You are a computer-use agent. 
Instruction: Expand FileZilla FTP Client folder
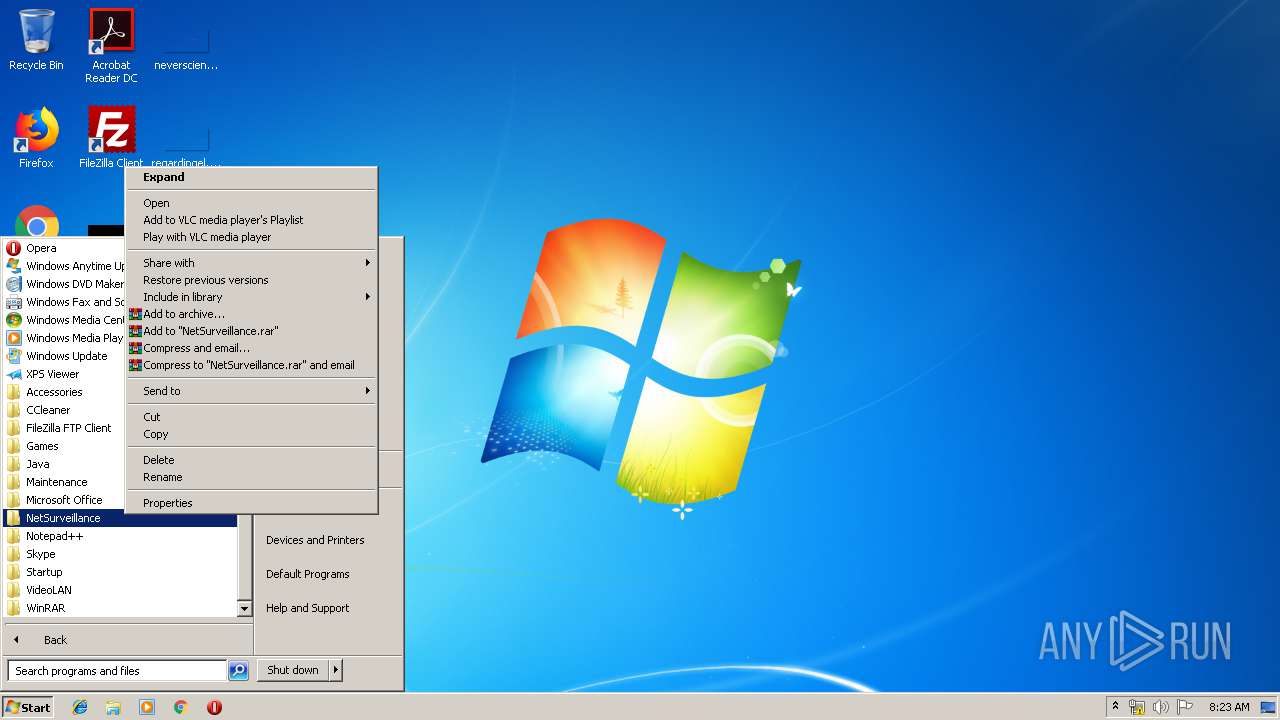[65, 428]
